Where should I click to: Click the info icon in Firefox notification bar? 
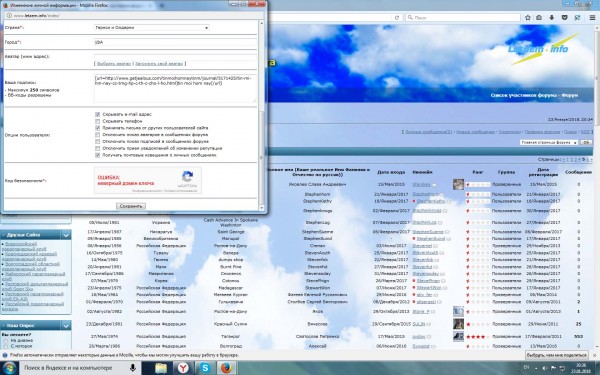click(x=5, y=355)
